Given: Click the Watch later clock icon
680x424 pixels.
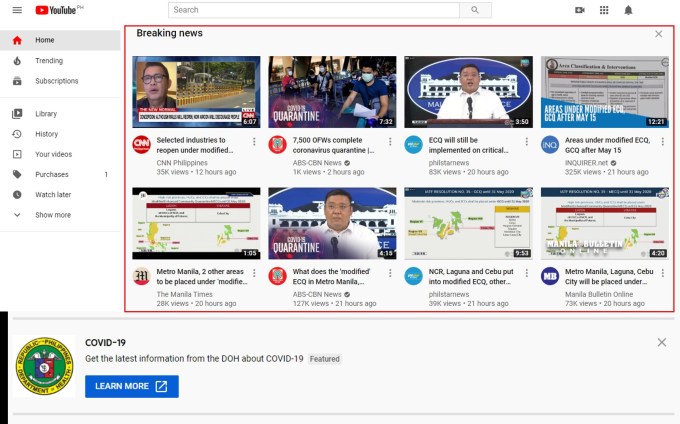Looking at the screenshot, I should (17, 195).
